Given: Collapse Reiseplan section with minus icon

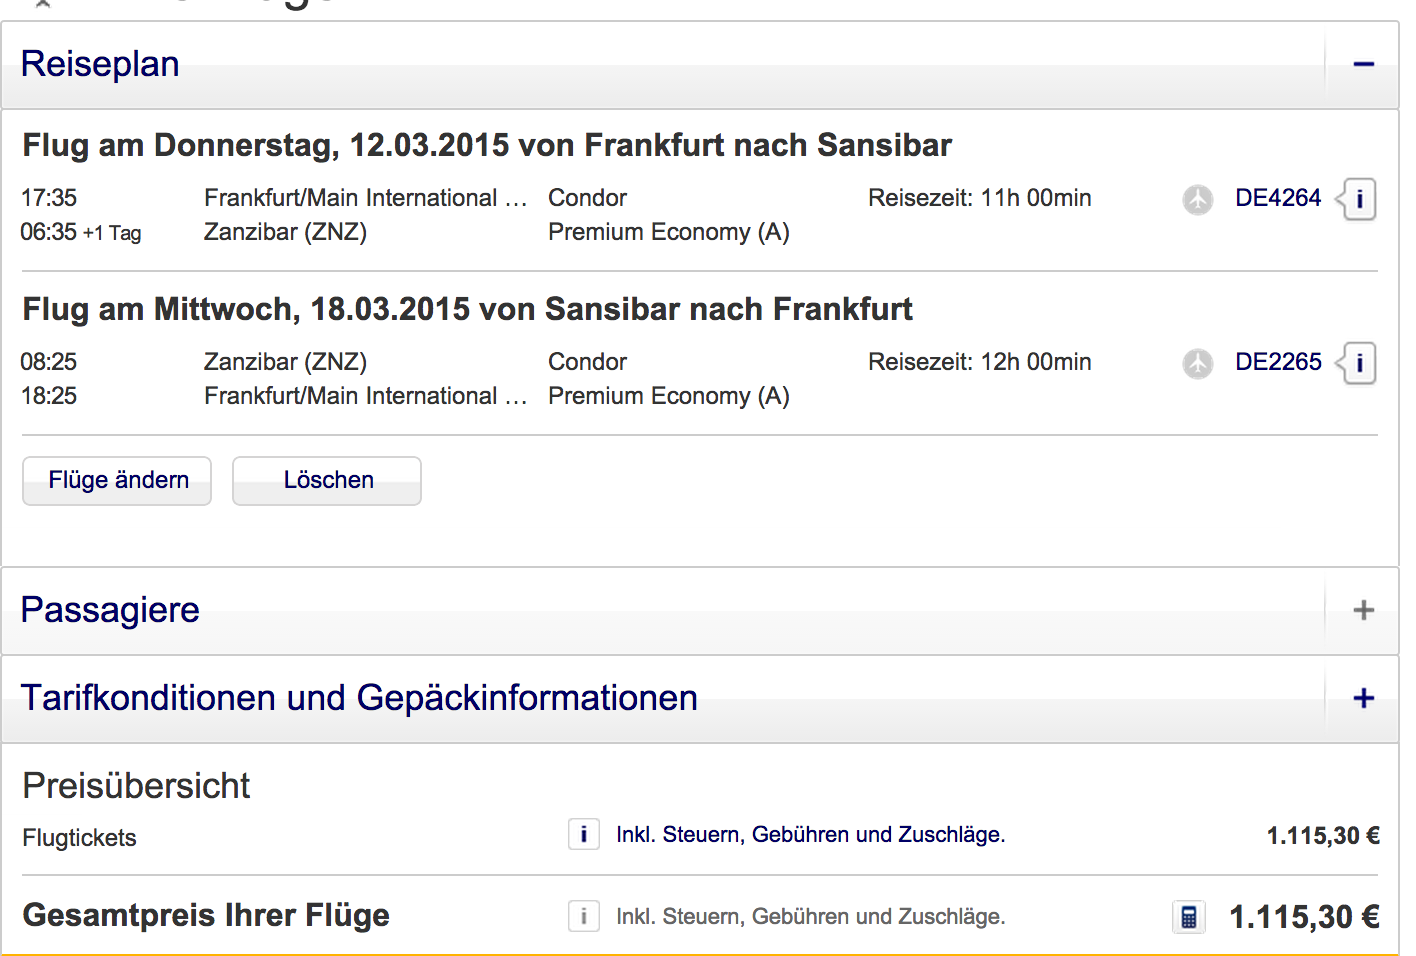Looking at the screenshot, I should pyautogui.click(x=1363, y=65).
